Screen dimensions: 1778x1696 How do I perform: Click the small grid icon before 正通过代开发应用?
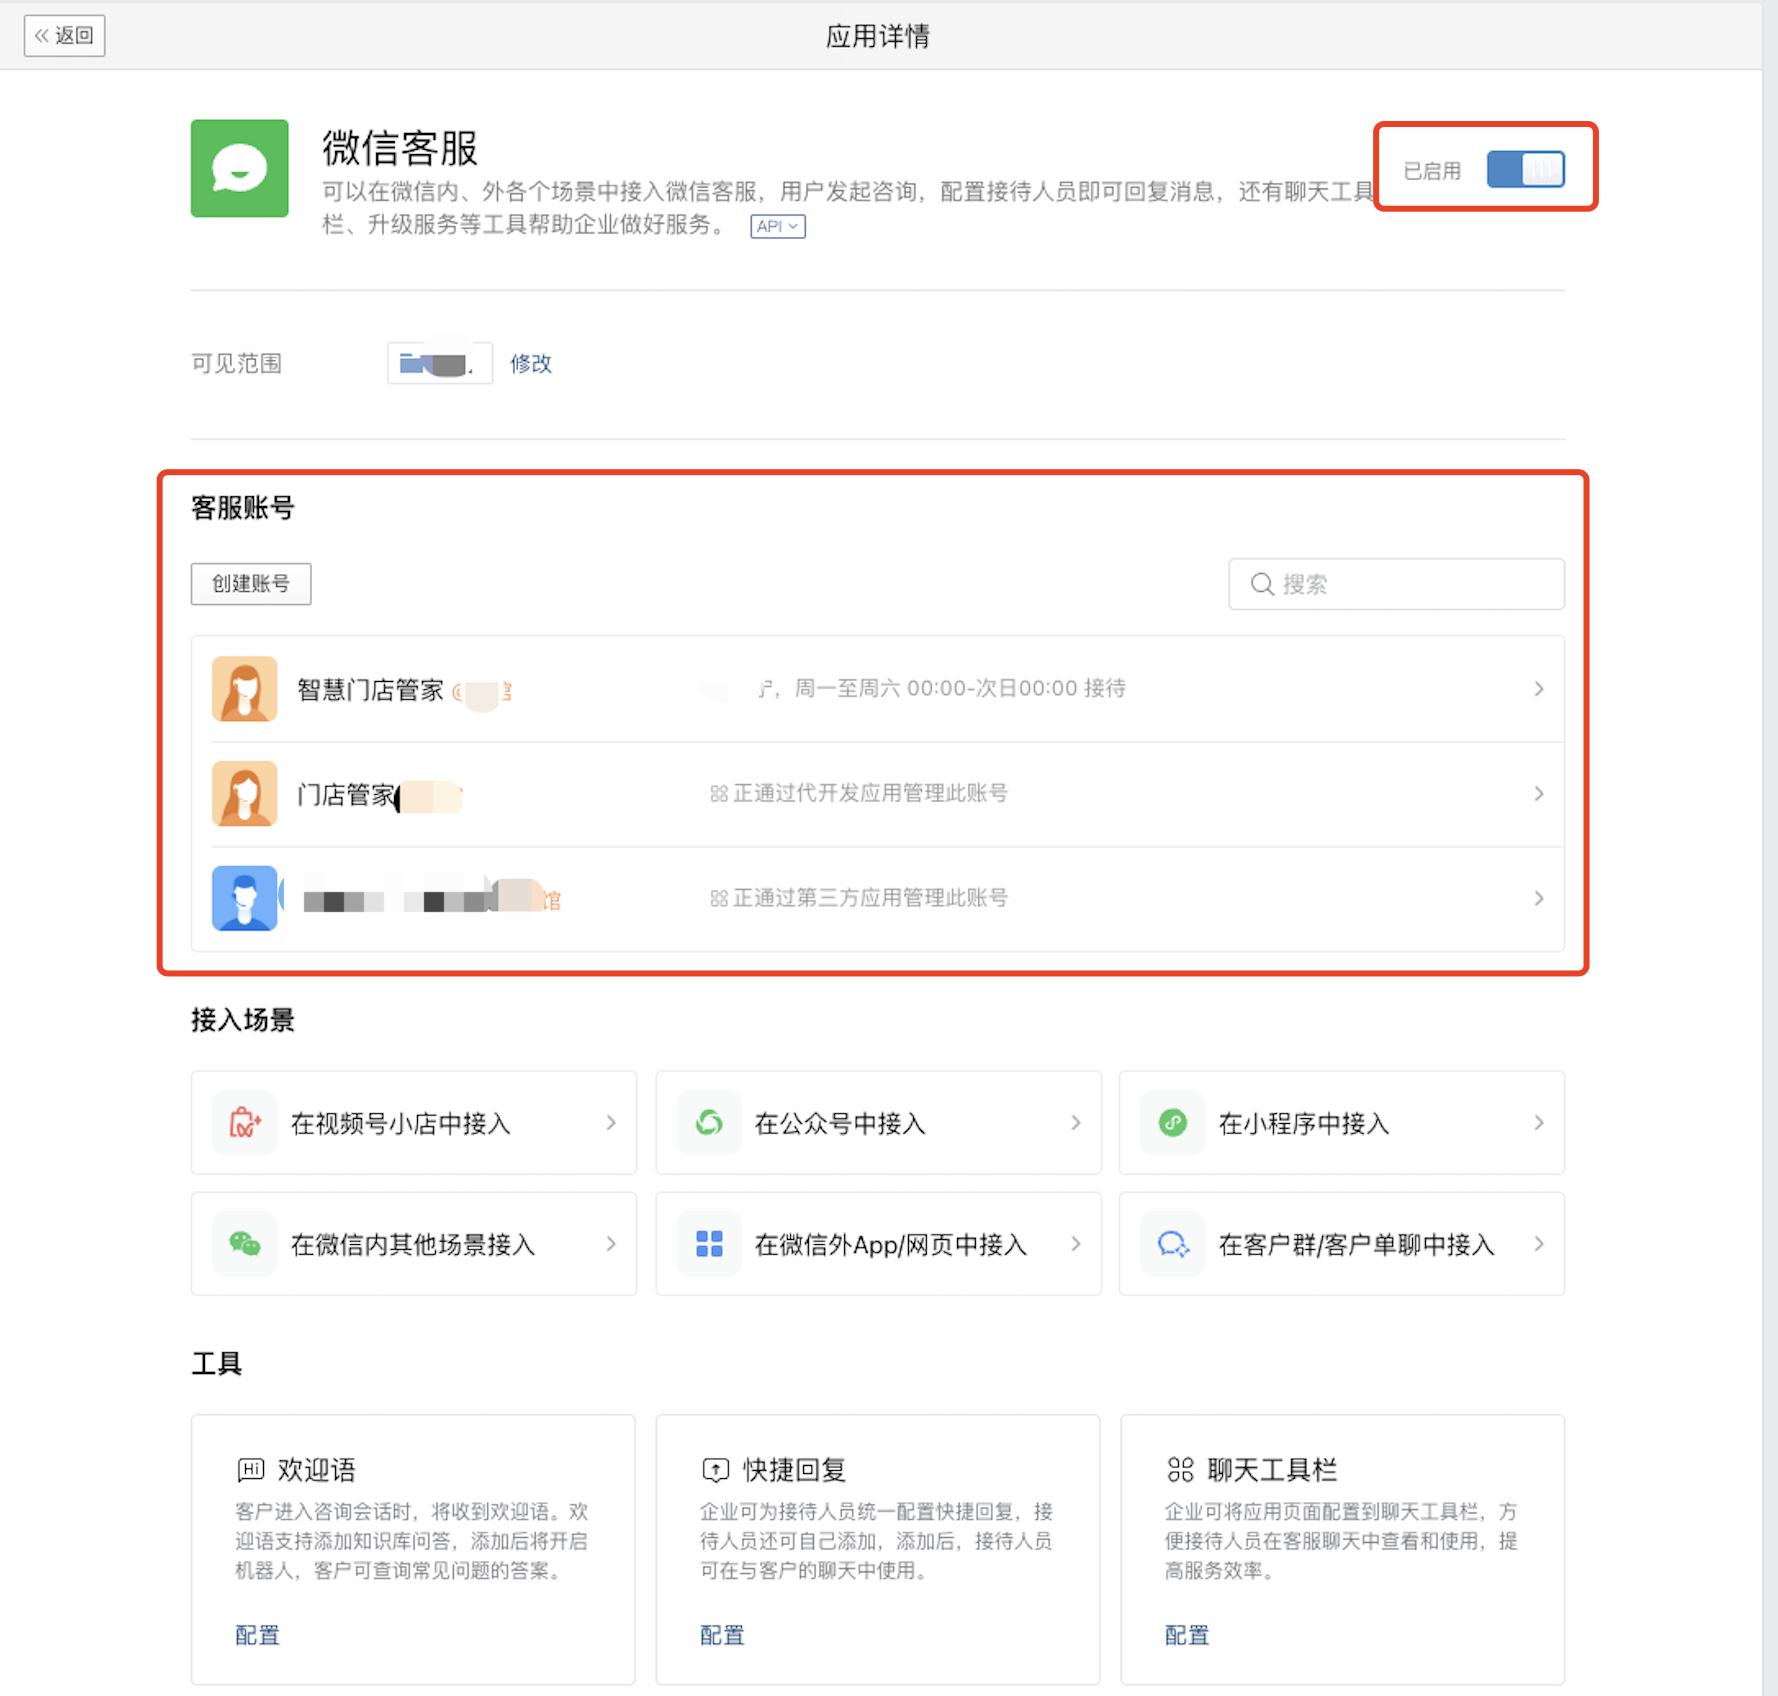pos(719,794)
